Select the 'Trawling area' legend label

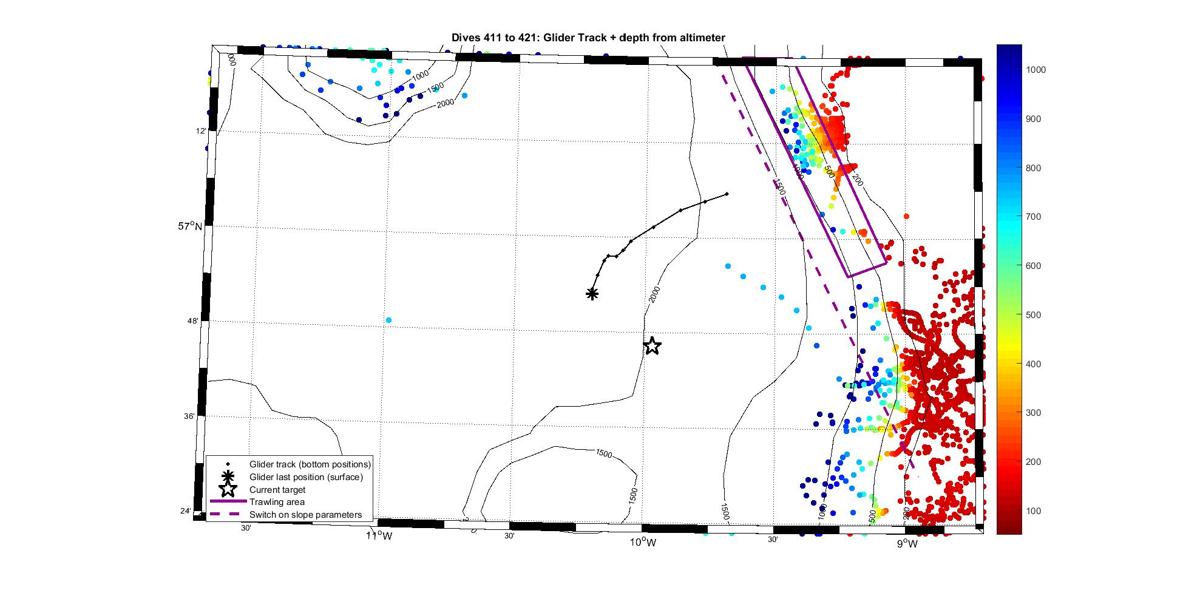point(277,502)
